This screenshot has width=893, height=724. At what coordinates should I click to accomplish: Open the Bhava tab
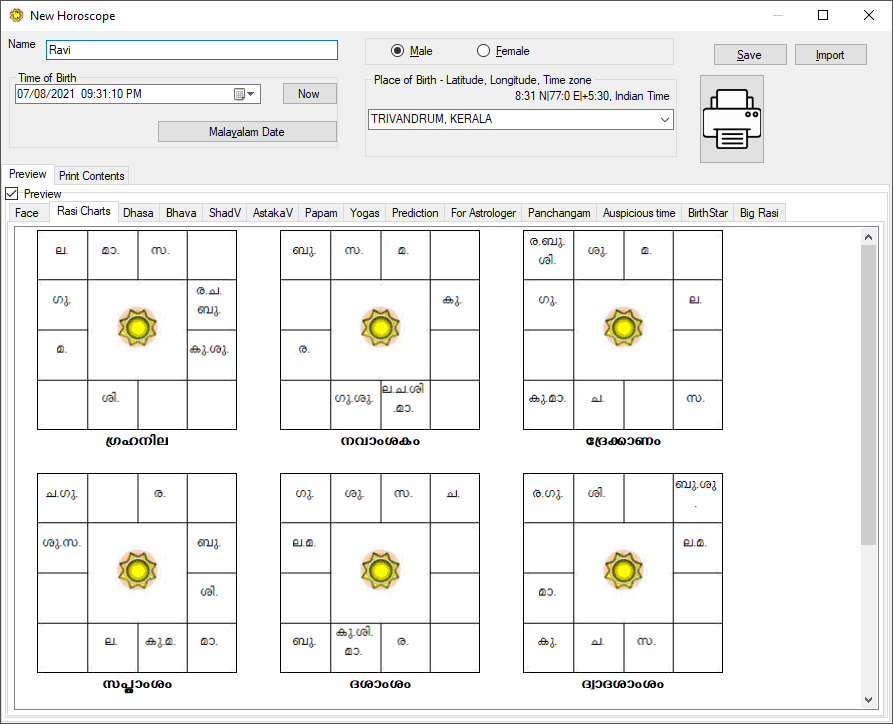[181, 213]
